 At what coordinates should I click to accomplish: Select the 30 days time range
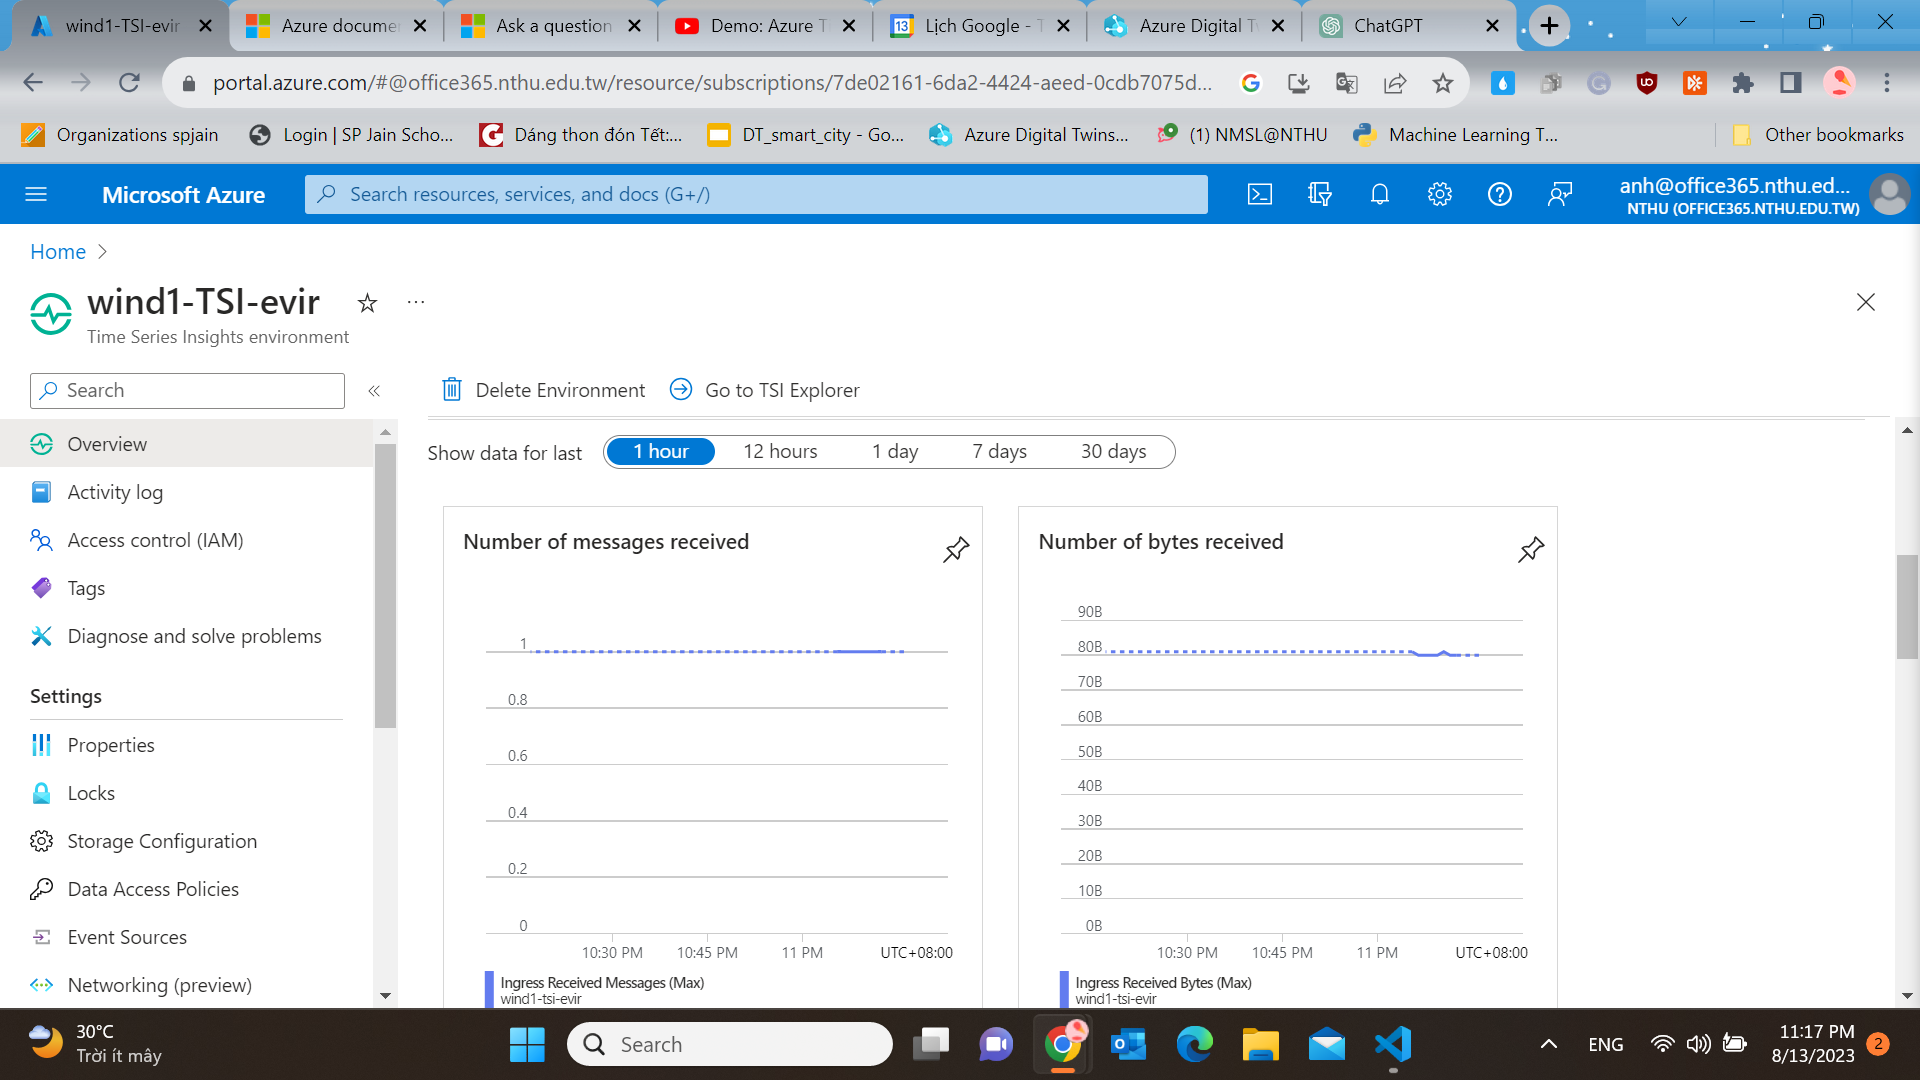1114,452
